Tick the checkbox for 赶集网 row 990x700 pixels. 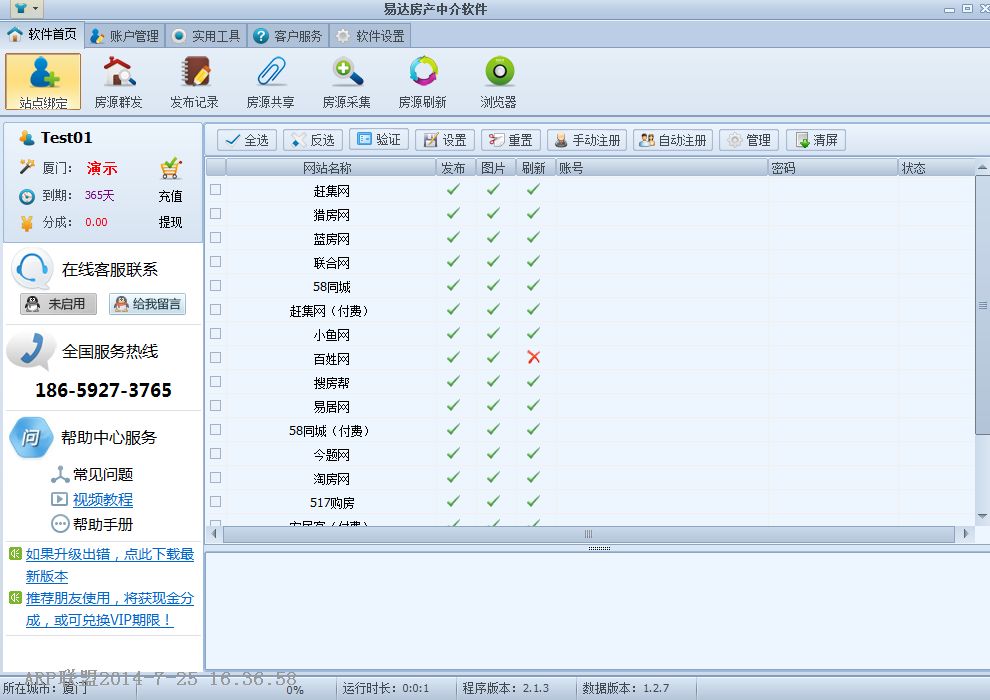215,190
